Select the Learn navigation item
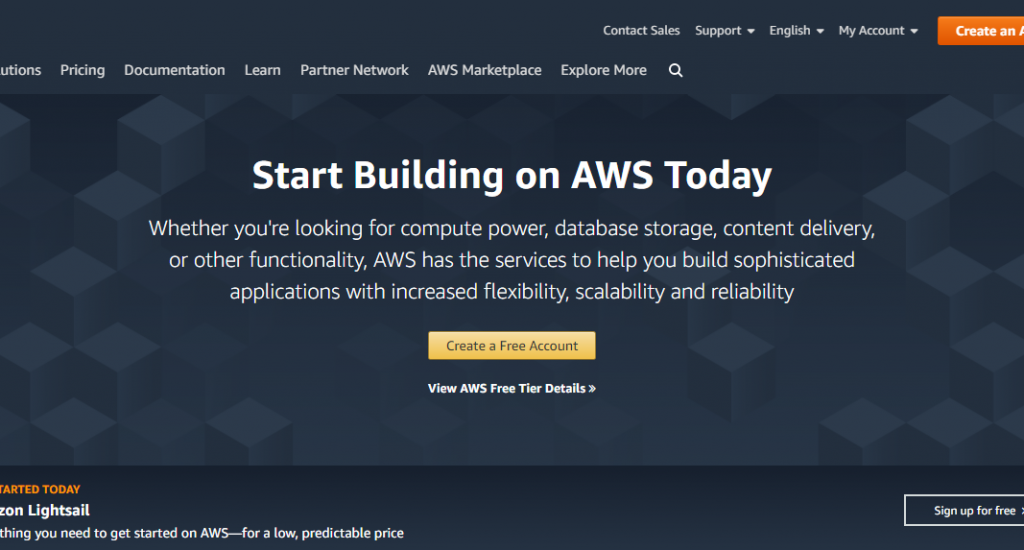1024x550 pixels. pyautogui.click(x=263, y=70)
